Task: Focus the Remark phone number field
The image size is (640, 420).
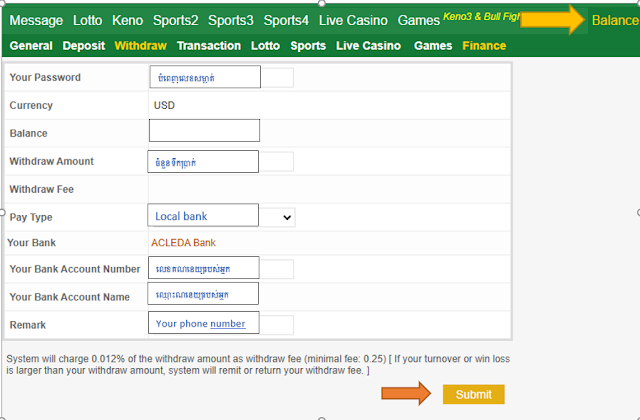Action: click(204, 323)
